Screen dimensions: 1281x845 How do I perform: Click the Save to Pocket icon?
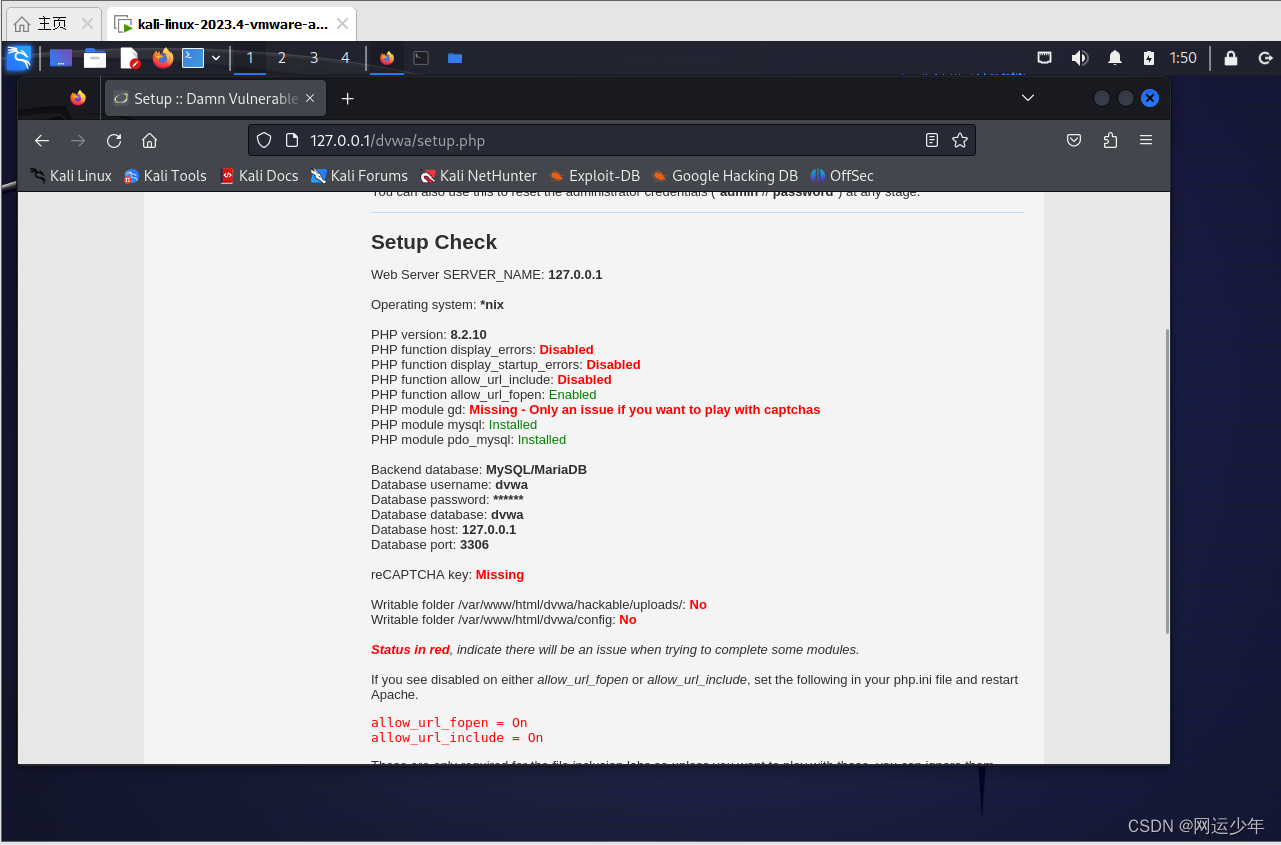point(1074,140)
